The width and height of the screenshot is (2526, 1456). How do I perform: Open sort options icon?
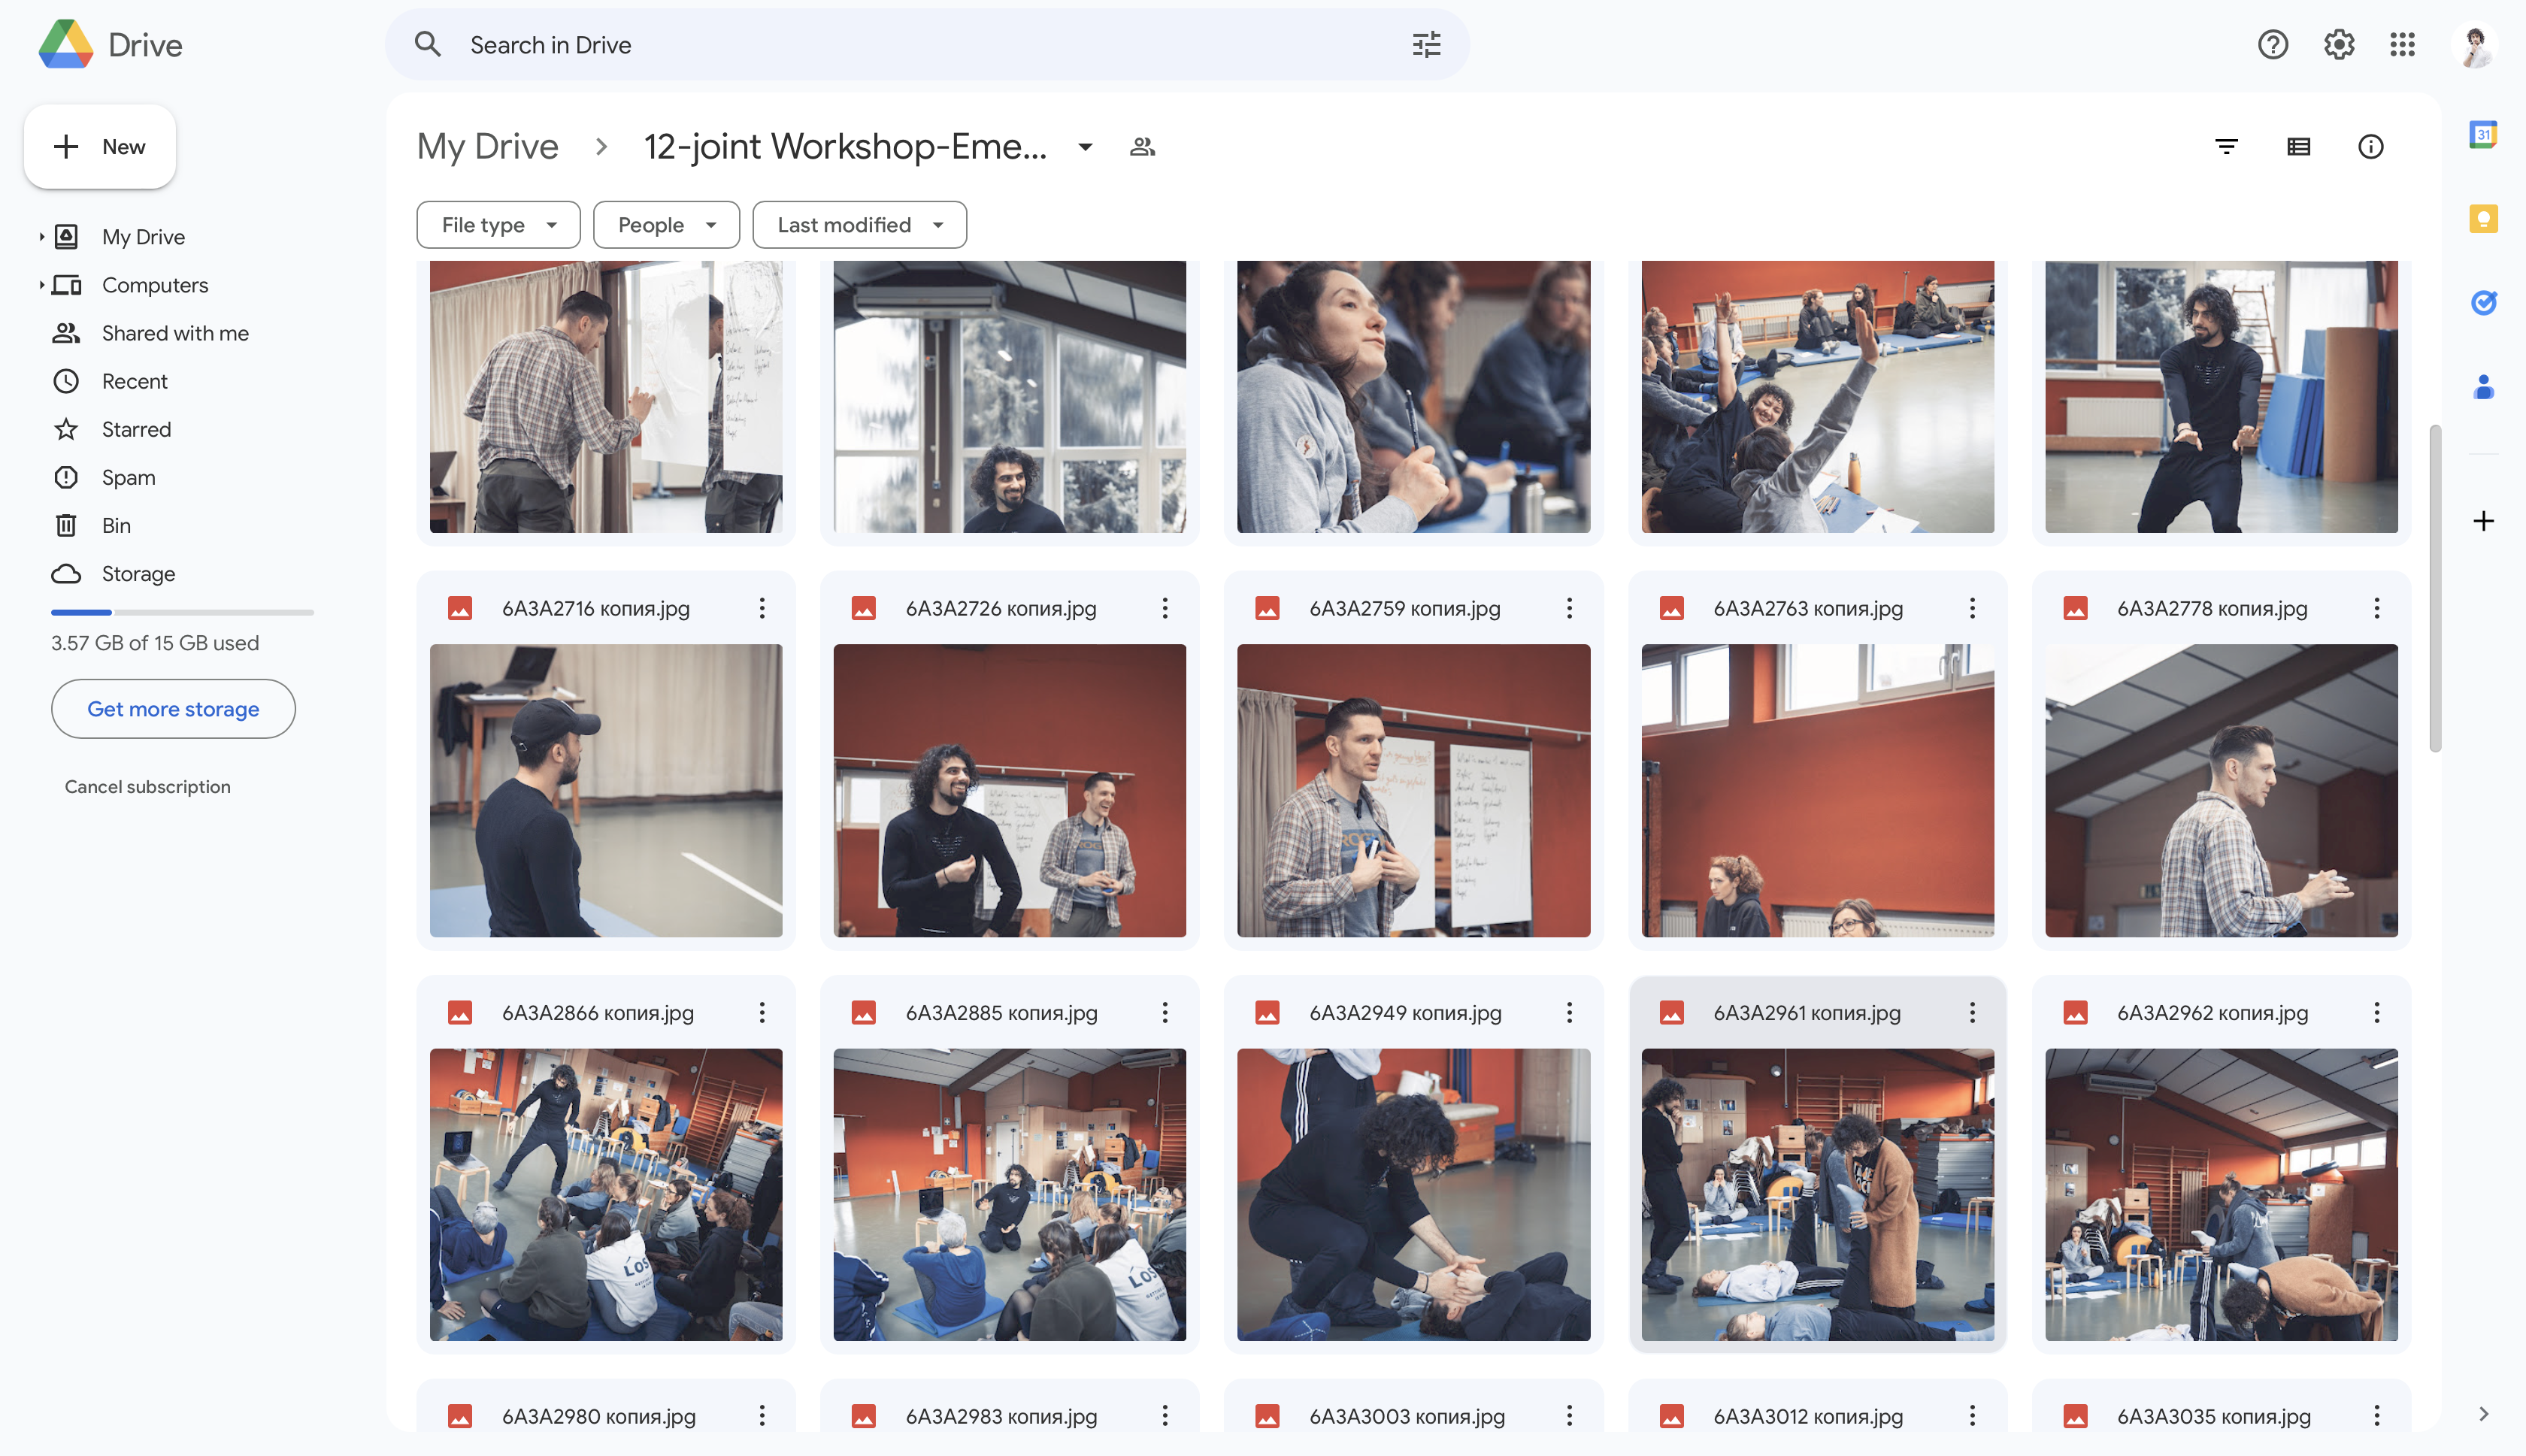2226,147
